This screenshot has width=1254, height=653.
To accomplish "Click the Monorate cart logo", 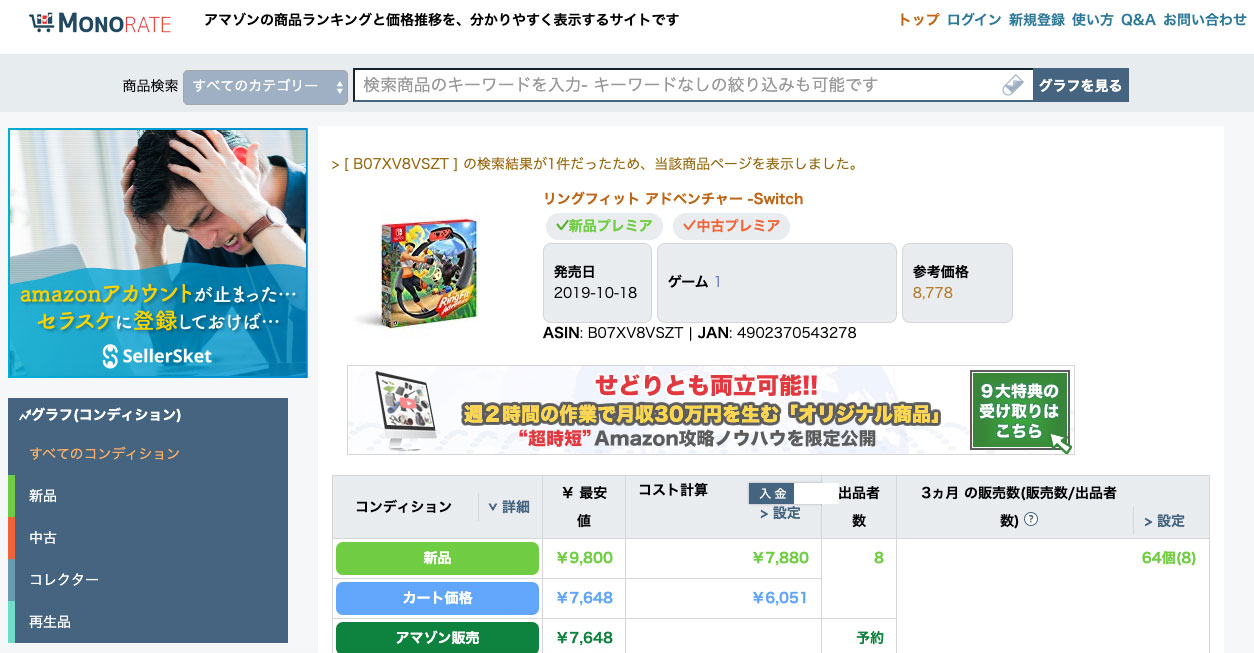I will (x=100, y=22).
